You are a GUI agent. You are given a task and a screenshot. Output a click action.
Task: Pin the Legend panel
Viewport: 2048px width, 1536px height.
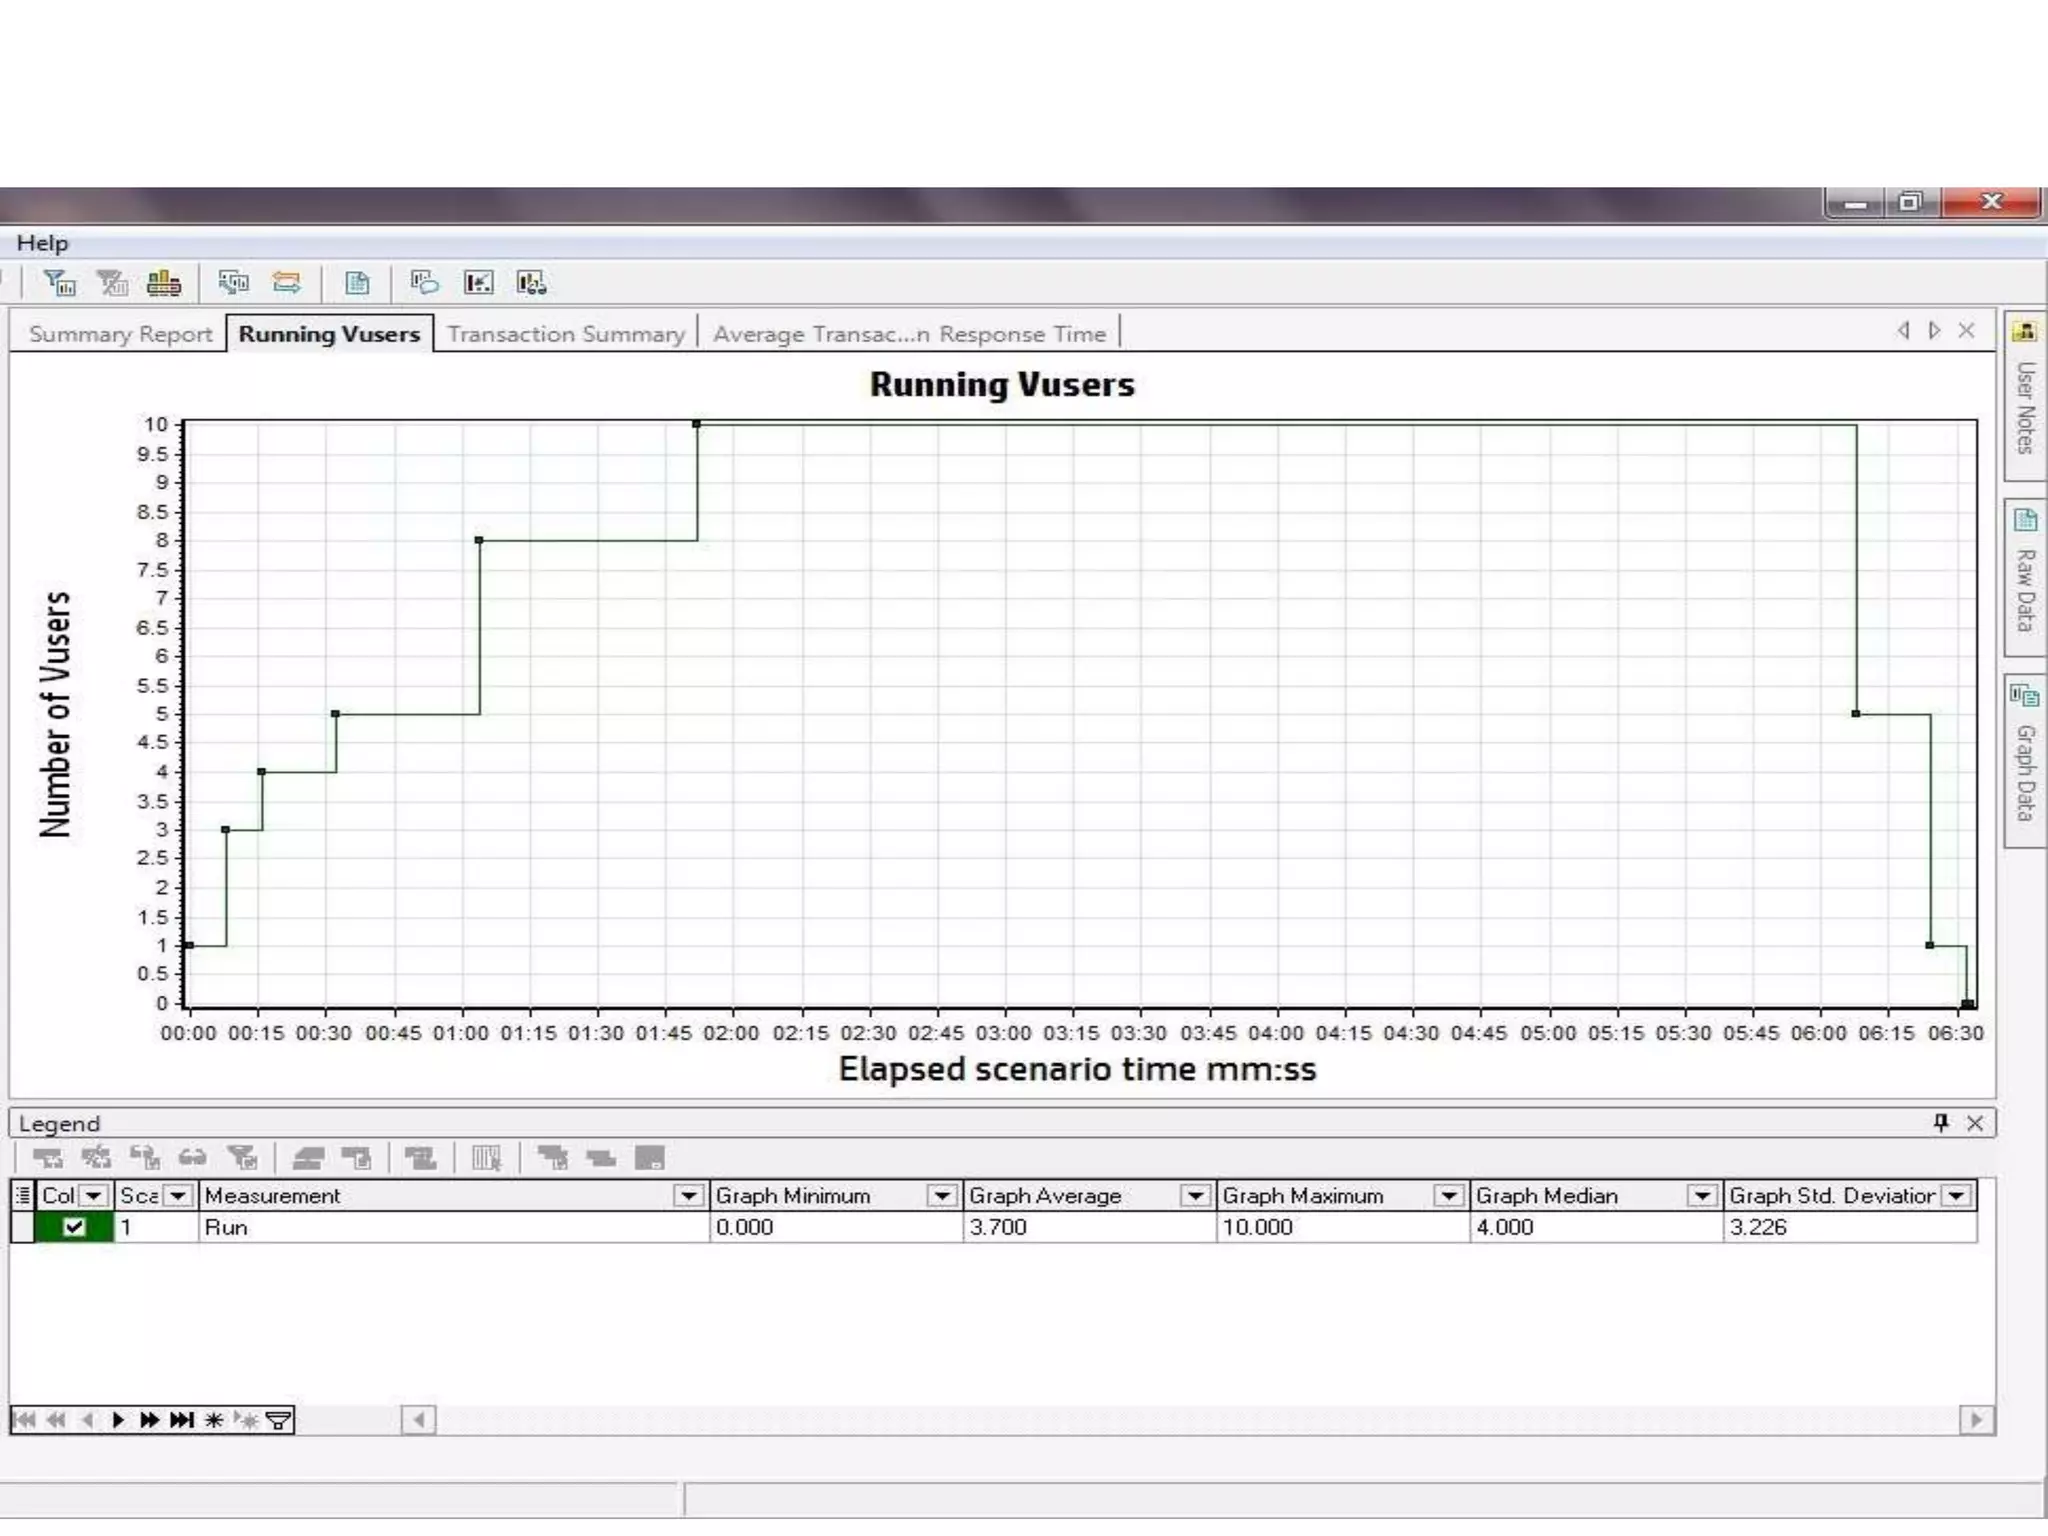pos(1941,1123)
